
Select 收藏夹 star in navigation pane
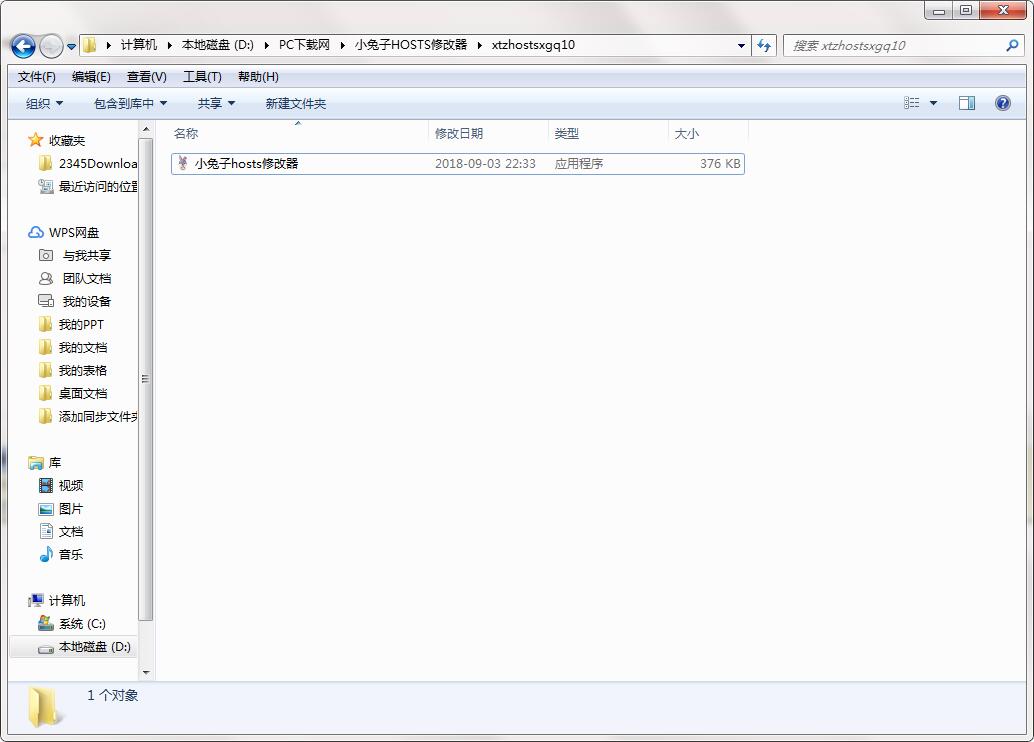tap(35, 140)
